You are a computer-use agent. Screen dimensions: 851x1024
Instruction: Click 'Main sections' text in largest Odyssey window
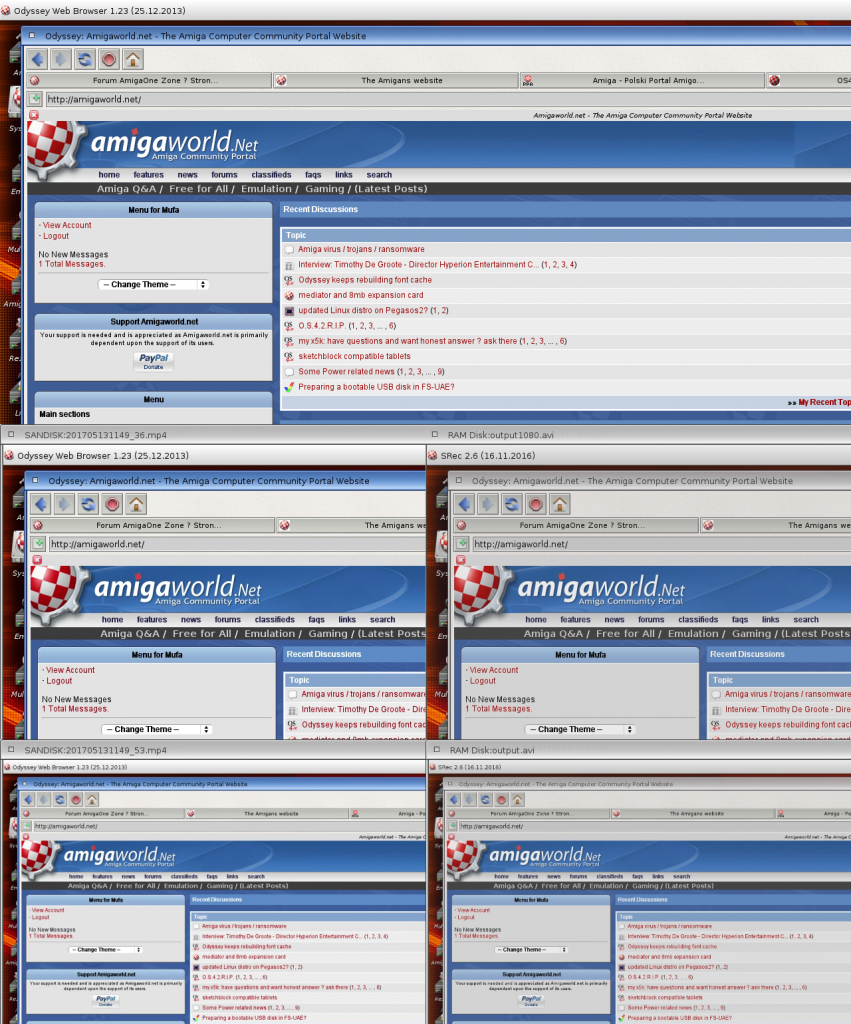(x=65, y=414)
